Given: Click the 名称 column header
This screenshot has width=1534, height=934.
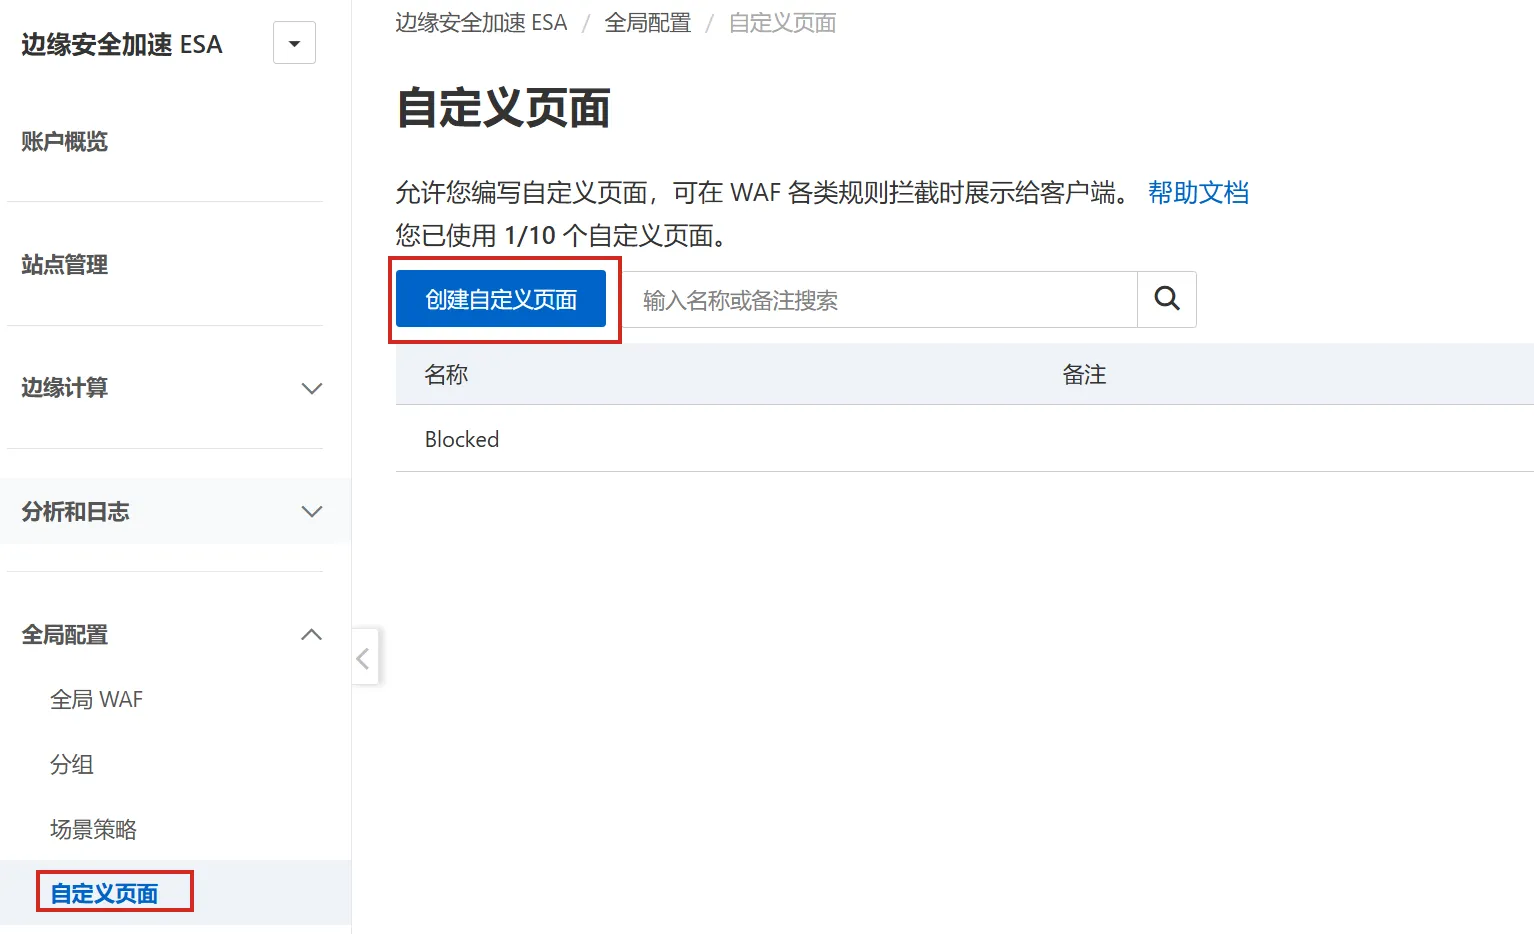Looking at the screenshot, I should [446, 375].
